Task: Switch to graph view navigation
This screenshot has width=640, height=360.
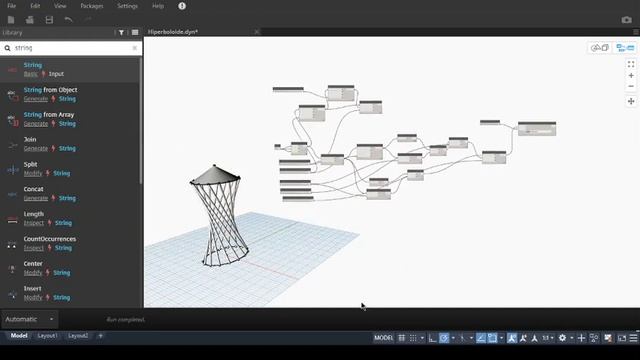Action: tap(625, 48)
